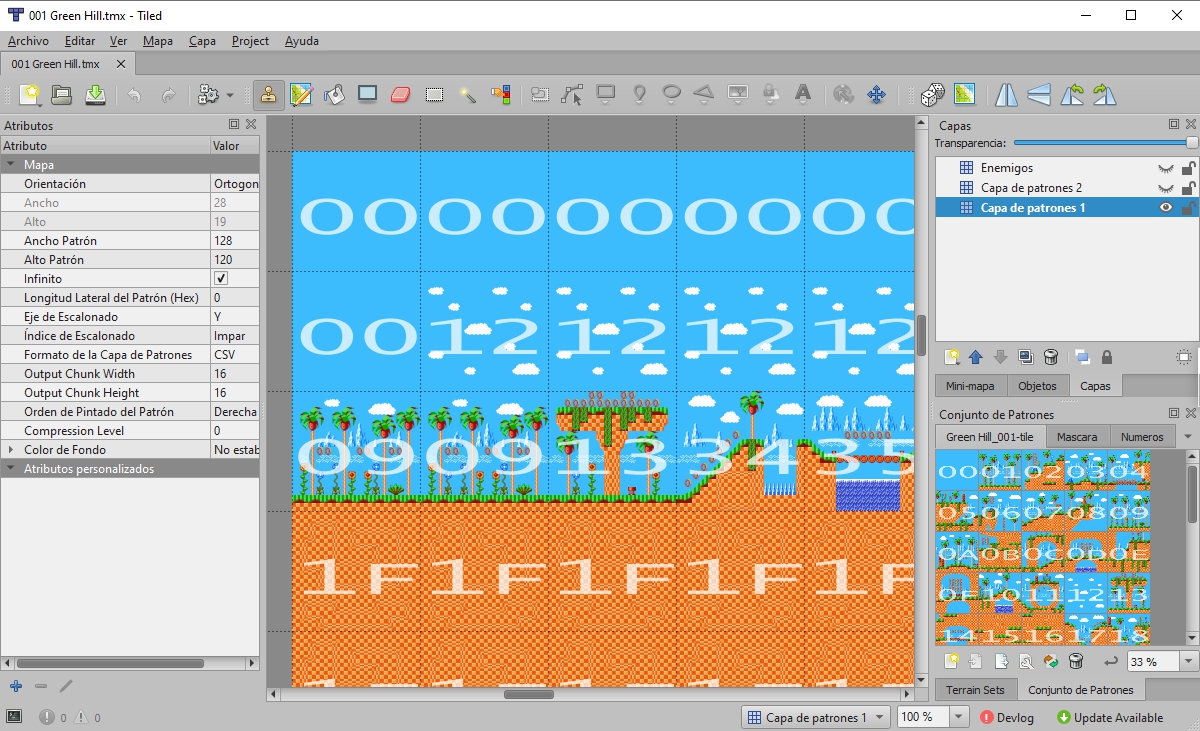Click the Open file folder icon

click(62, 95)
